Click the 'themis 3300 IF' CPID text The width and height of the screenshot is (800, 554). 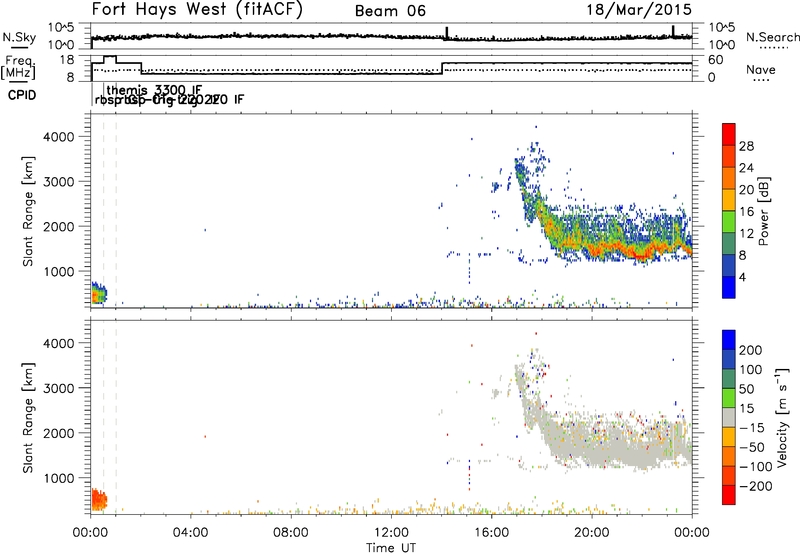pos(155,91)
